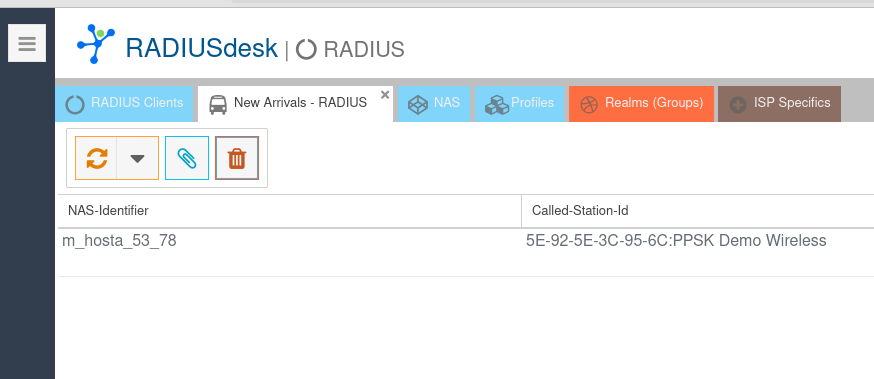The width and height of the screenshot is (874, 379).
Task: Open the NAS tab
Action: pos(434,103)
